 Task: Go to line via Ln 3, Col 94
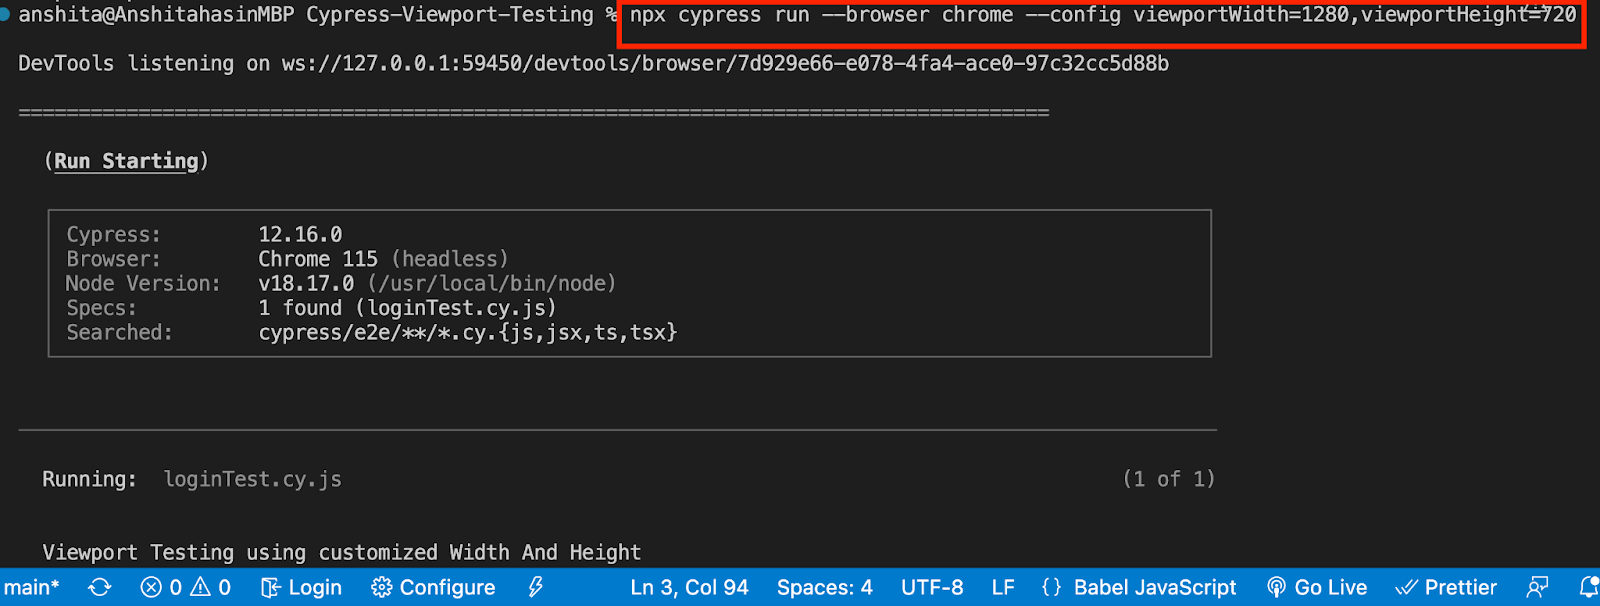(x=689, y=588)
